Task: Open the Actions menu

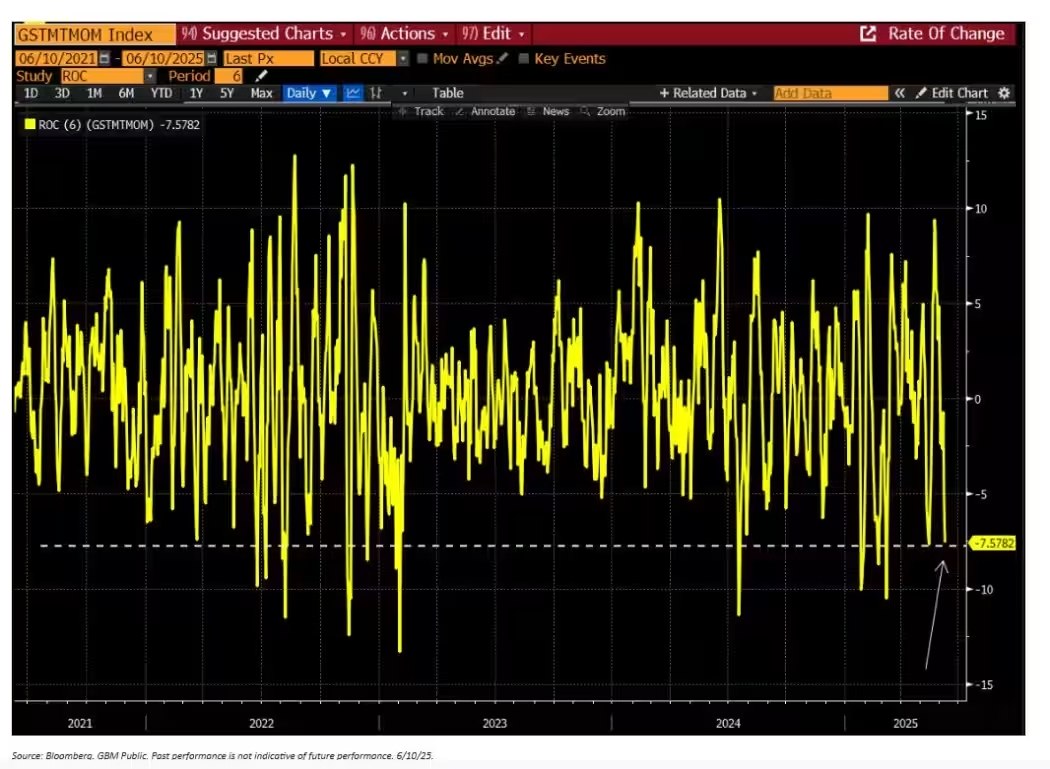Action: [403, 33]
